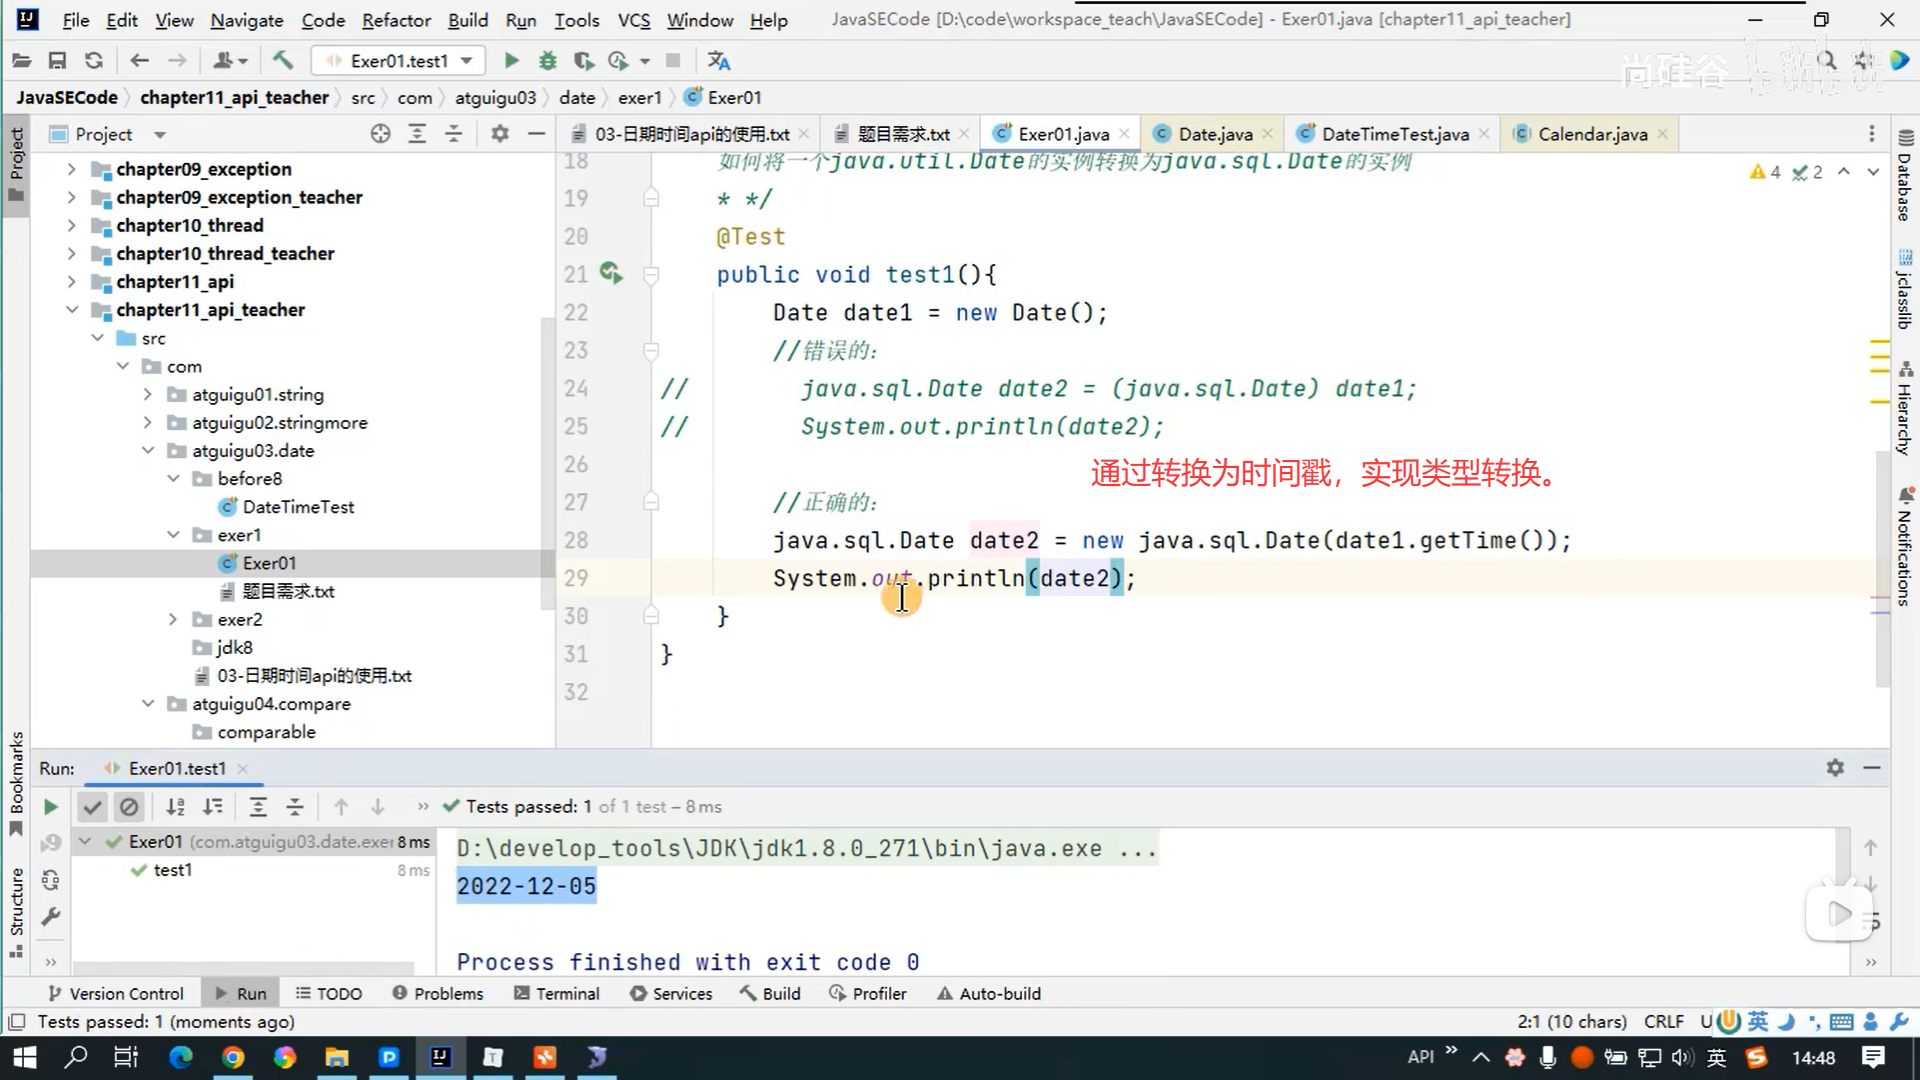This screenshot has width=1920, height=1080.
Task: Click the Translate icon in the toolbar
Action: click(x=719, y=61)
